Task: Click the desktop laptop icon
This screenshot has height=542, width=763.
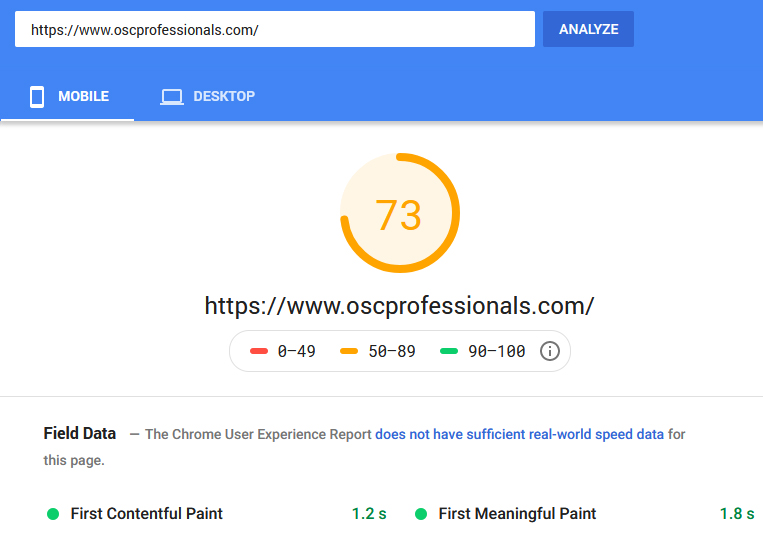Action: (172, 97)
